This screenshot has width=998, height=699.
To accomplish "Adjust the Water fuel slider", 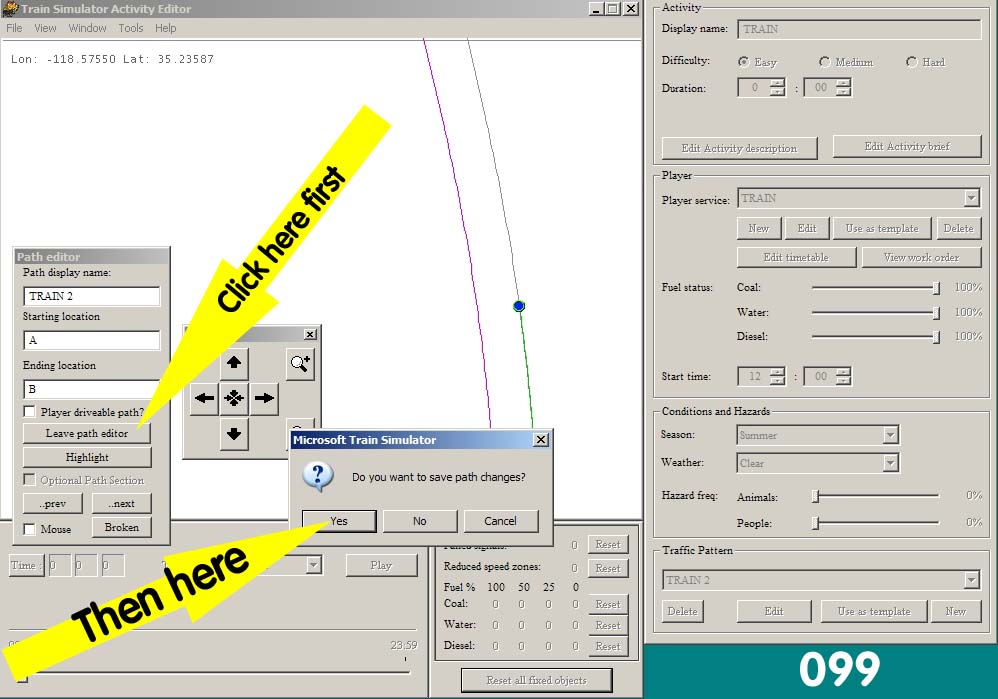I will (x=936, y=313).
